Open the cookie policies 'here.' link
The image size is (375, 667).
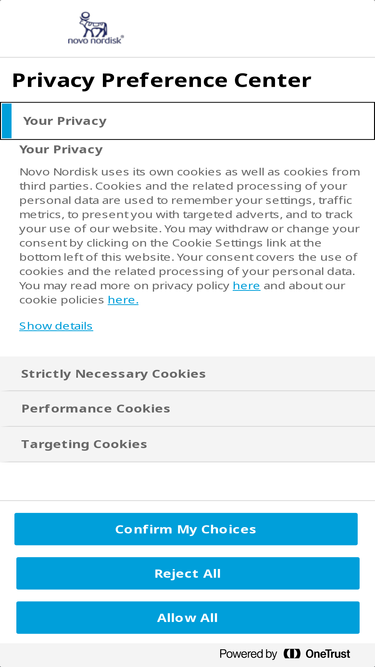click(123, 300)
